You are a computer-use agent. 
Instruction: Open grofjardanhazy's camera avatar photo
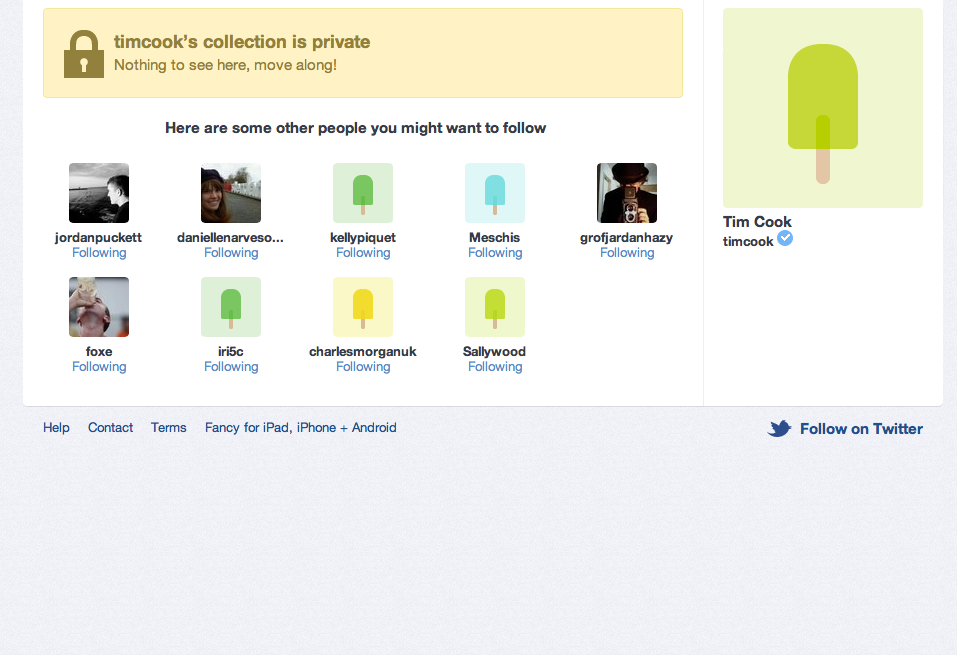coord(627,193)
